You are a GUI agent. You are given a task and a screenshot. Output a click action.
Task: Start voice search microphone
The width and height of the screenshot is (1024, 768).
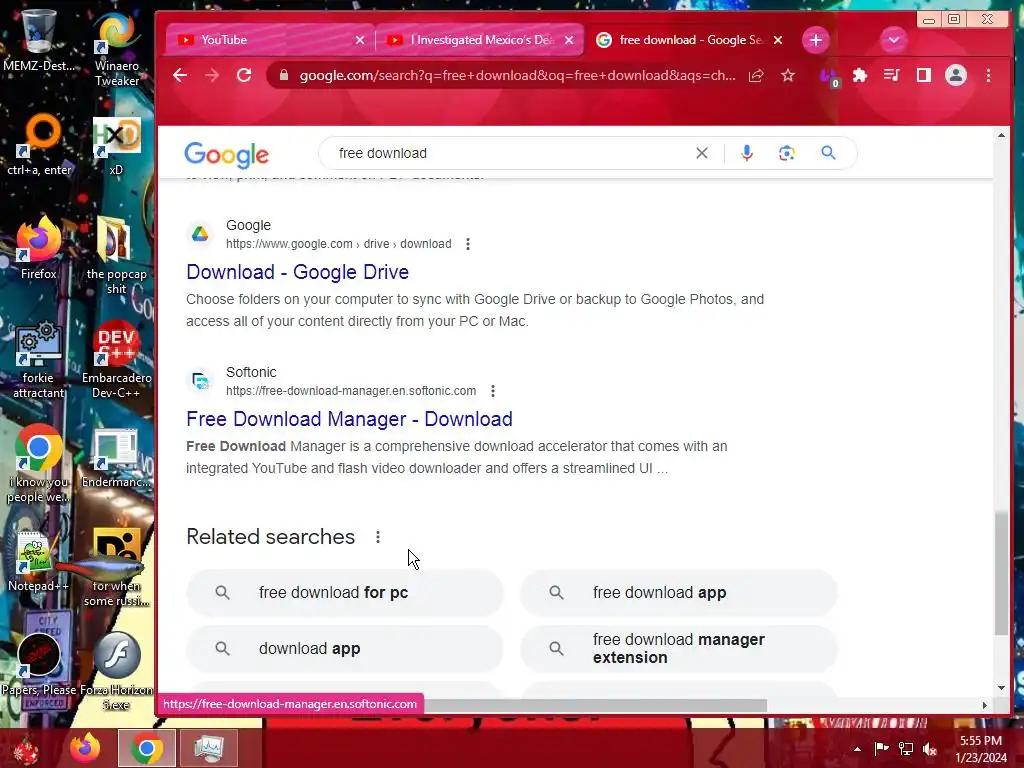point(746,153)
